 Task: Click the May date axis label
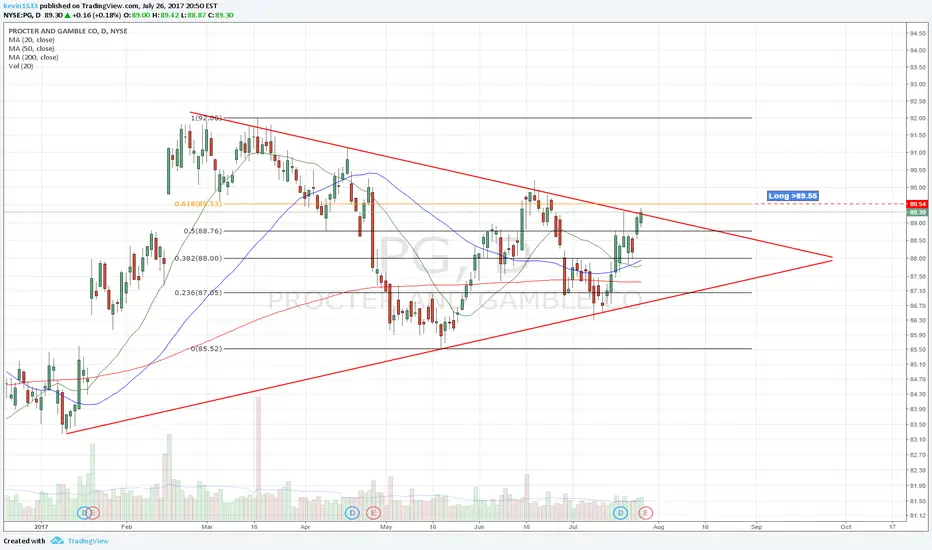tap(386, 527)
